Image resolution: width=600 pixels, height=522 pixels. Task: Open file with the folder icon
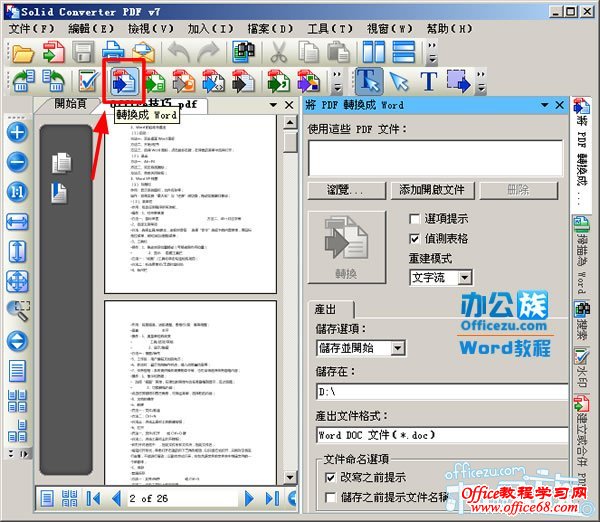[23, 52]
